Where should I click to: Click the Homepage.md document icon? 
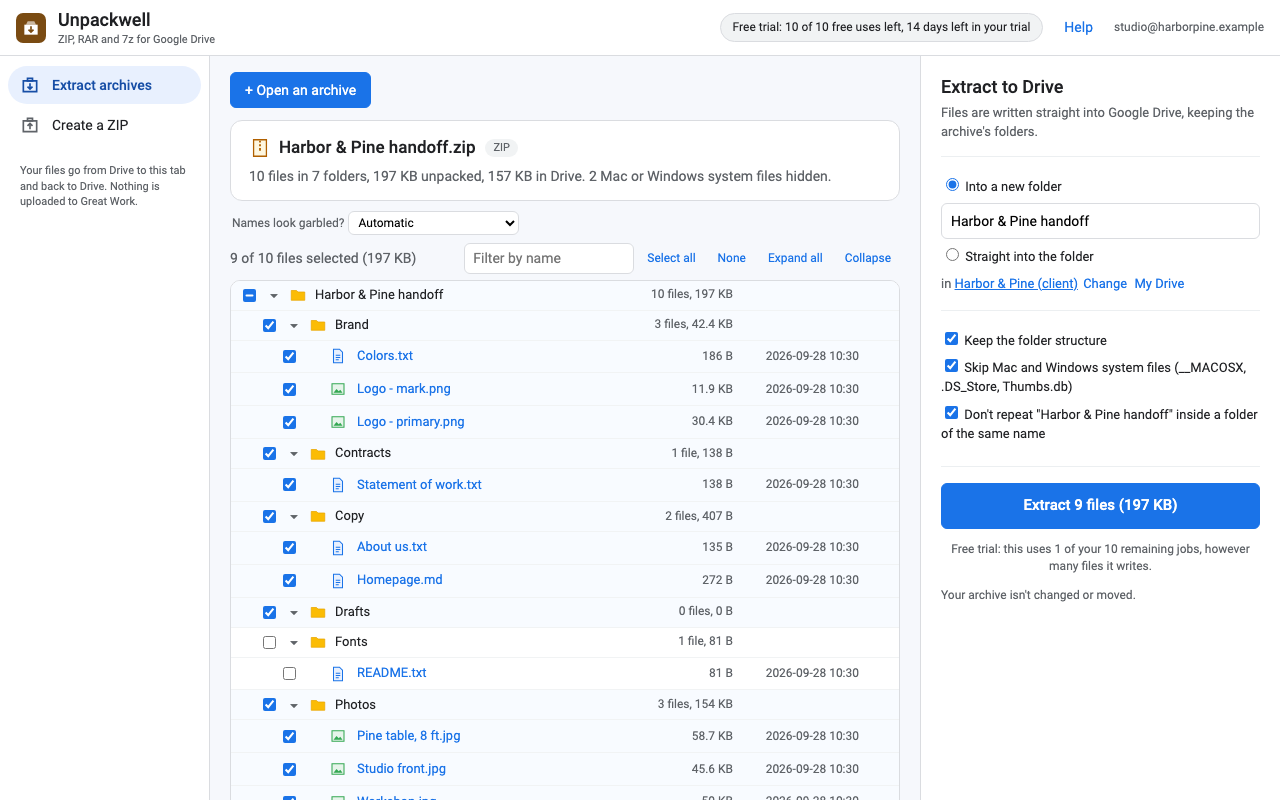(338, 580)
